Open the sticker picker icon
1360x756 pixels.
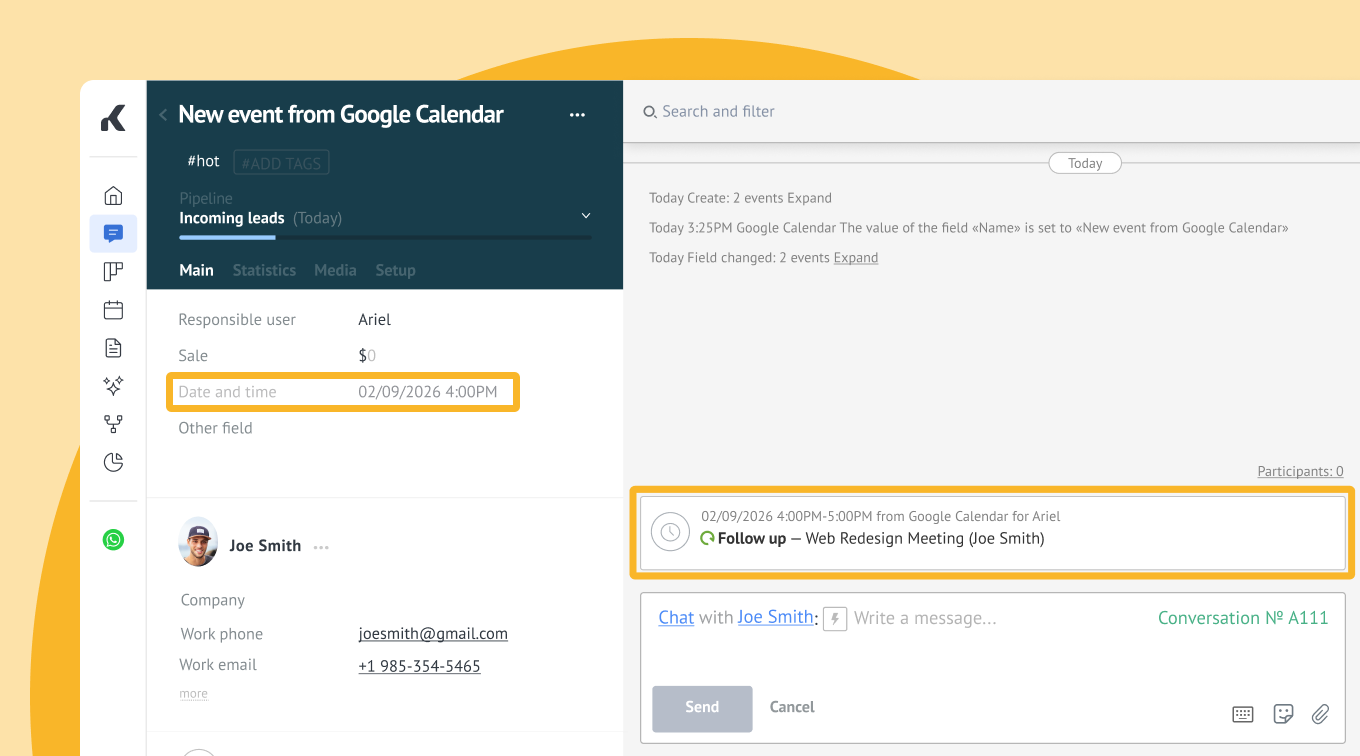[1283, 714]
